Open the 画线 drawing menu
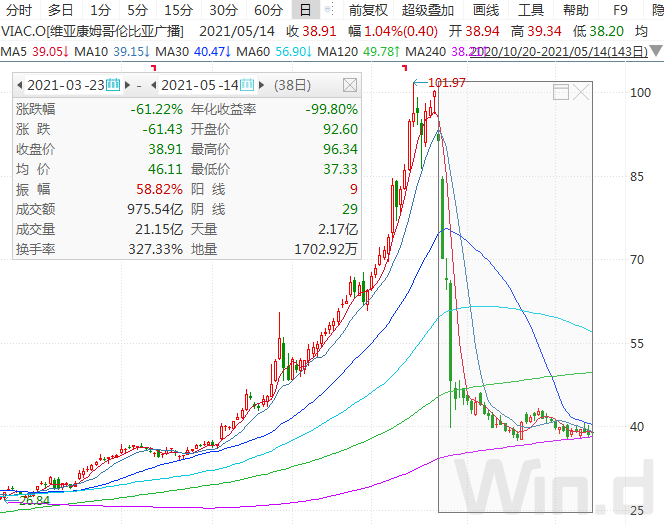664x525 pixels. 486,9
